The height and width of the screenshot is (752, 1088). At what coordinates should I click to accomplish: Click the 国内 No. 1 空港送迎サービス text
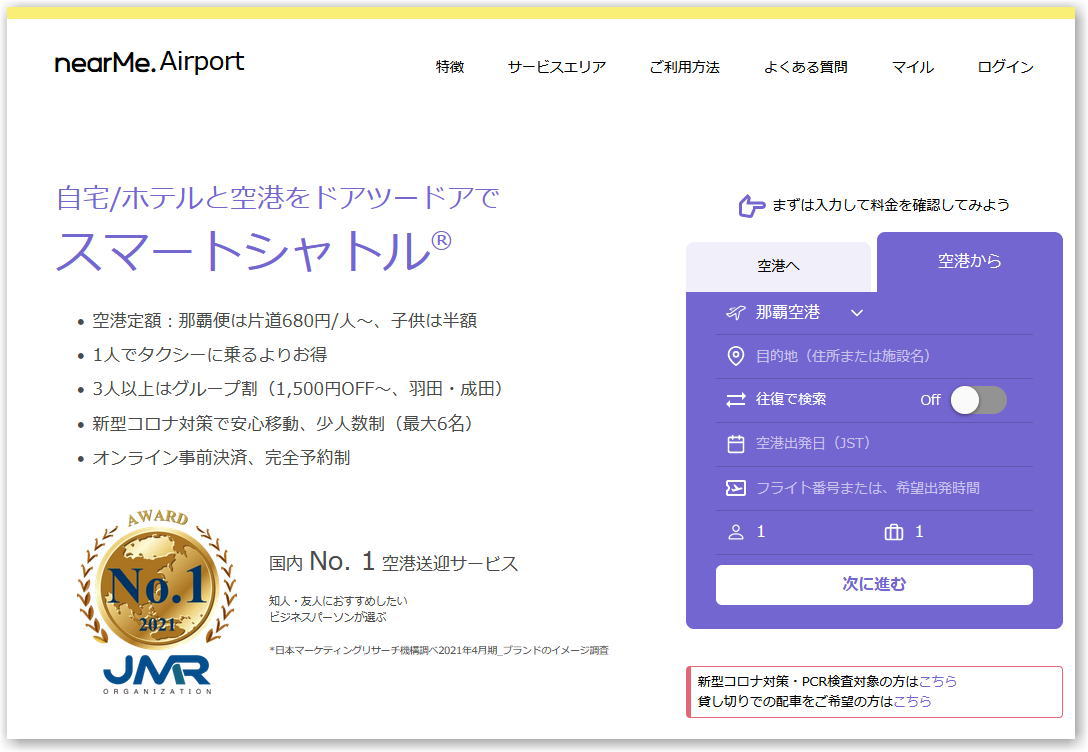click(393, 561)
